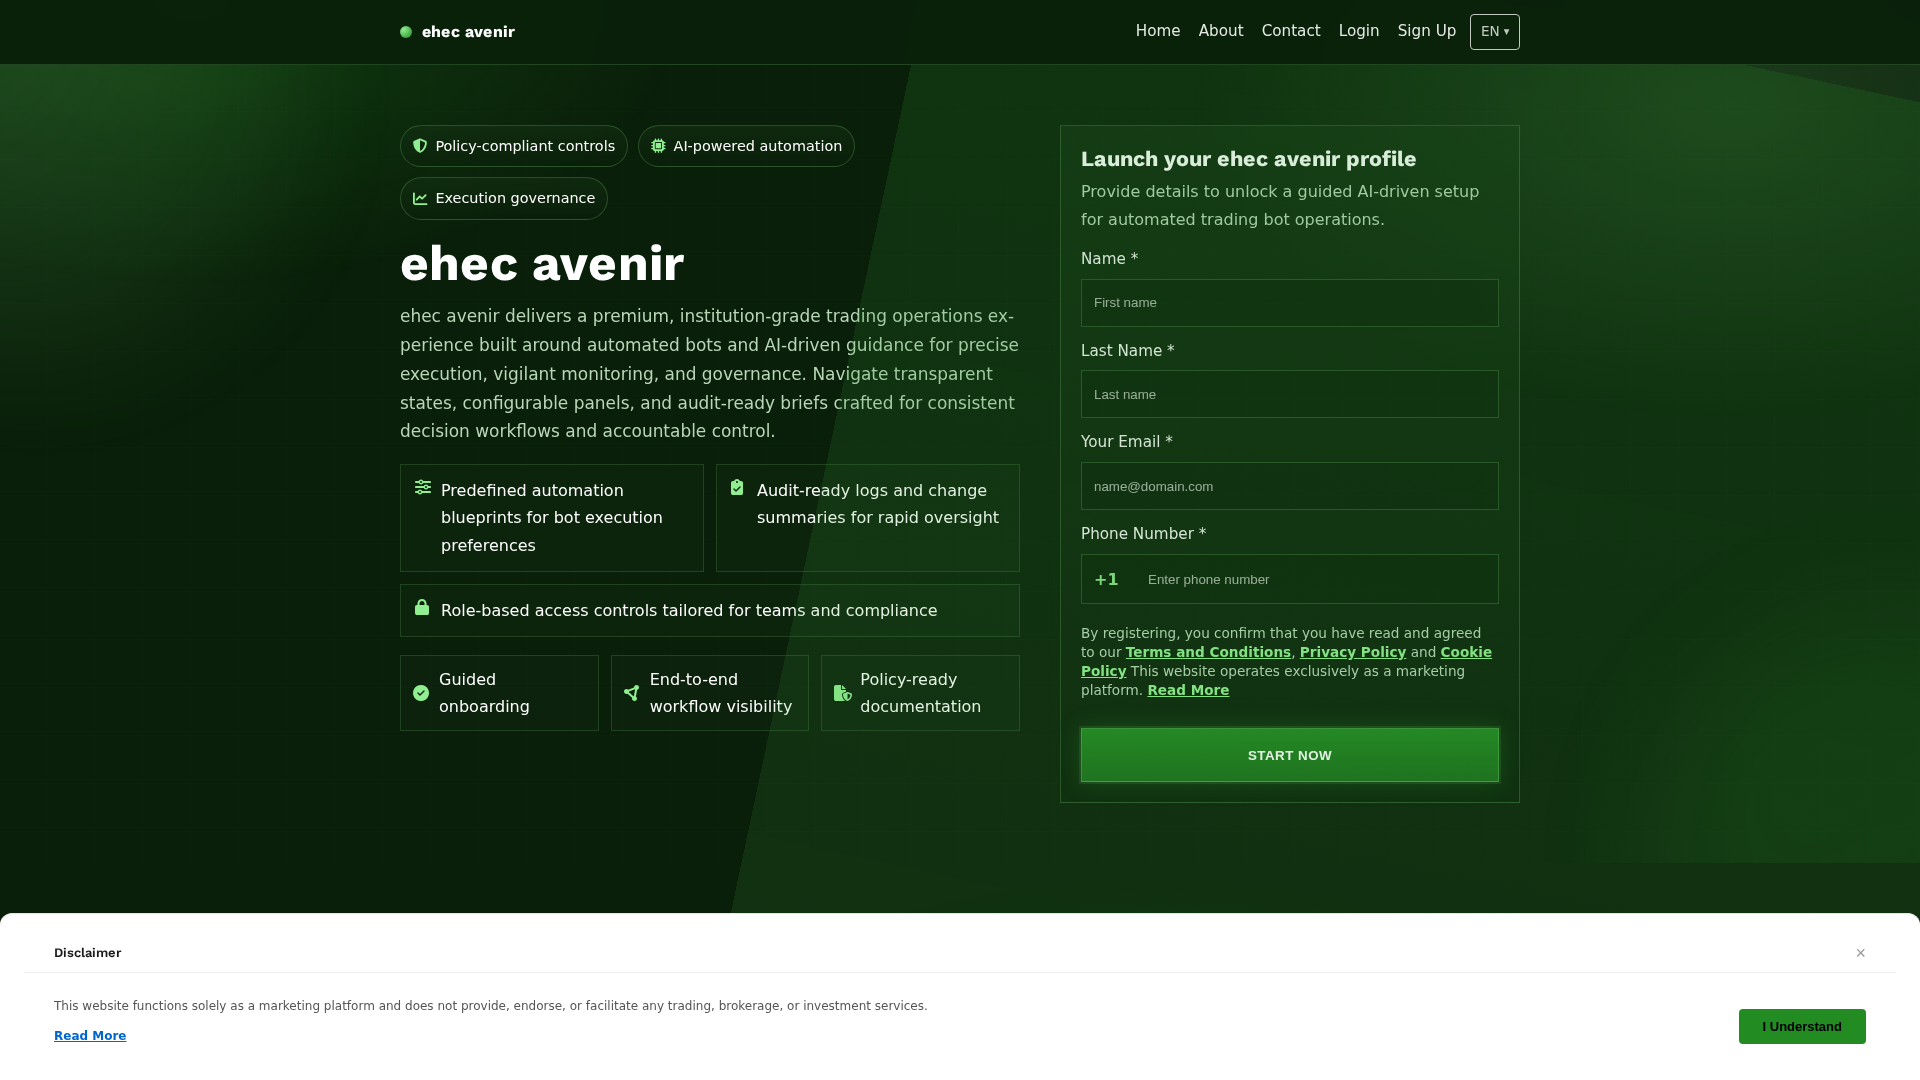The width and height of the screenshot is (1920, 1080).
Task: Click the lock icon beside Role-based access controls
Action: point(422,607)
